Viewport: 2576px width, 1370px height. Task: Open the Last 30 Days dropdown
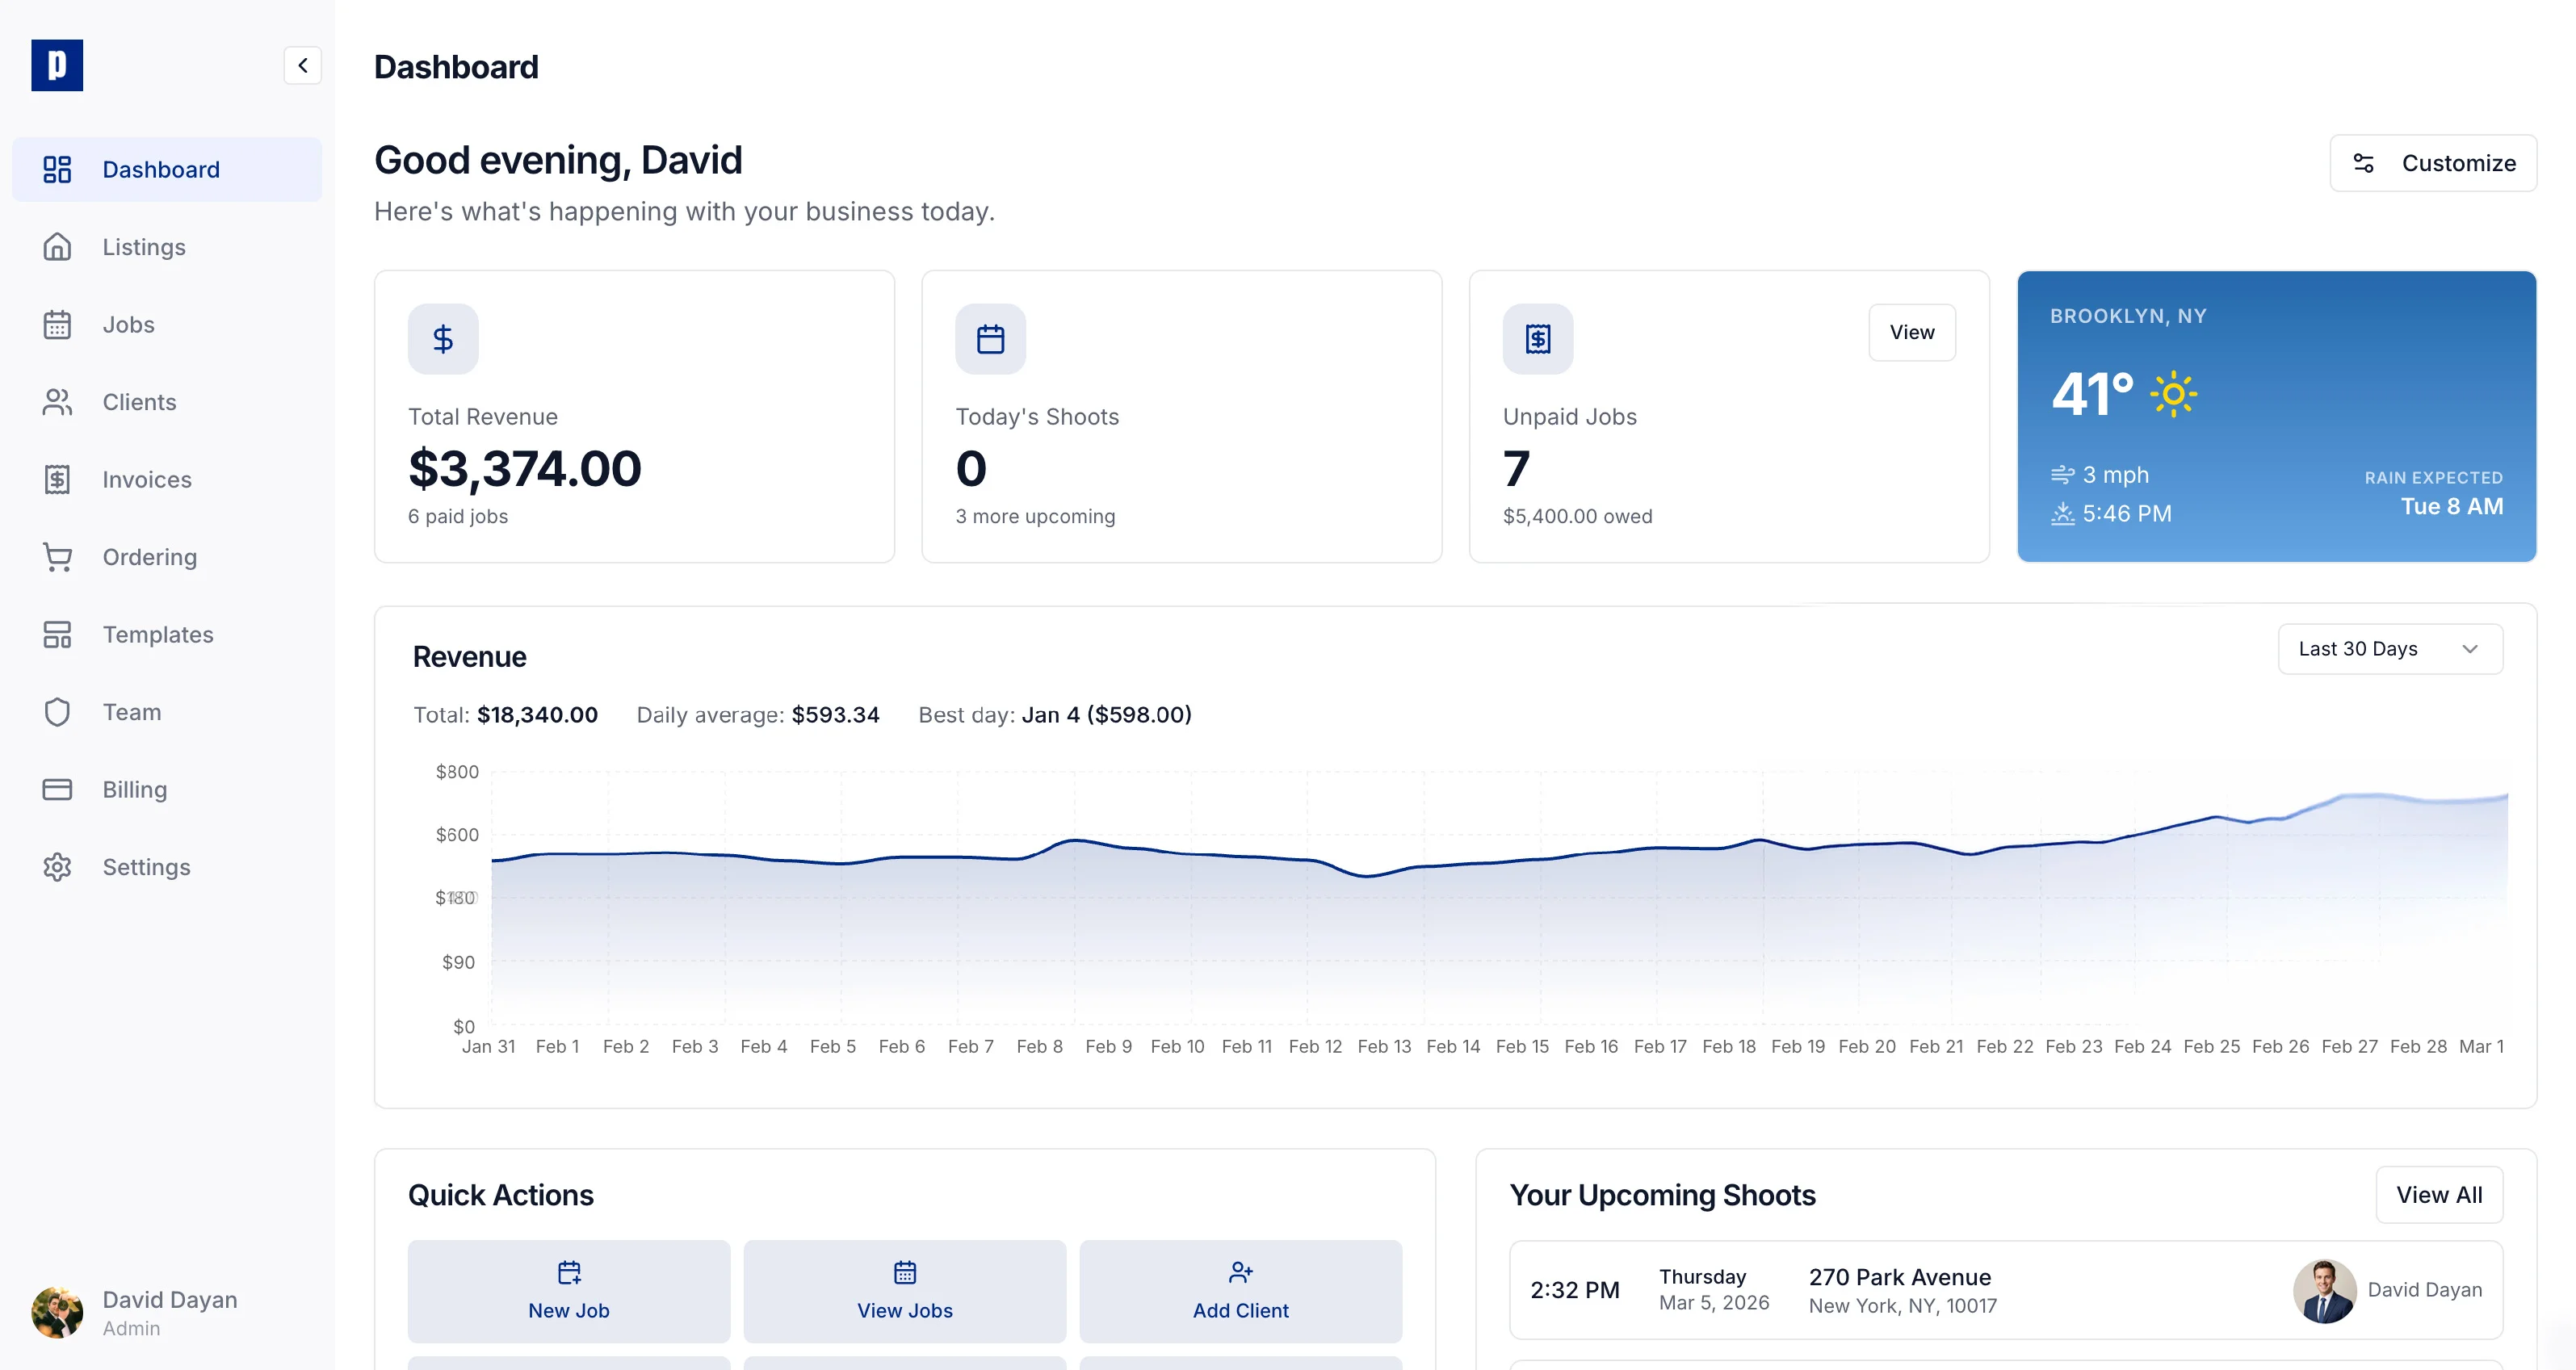pos(2390,648)
